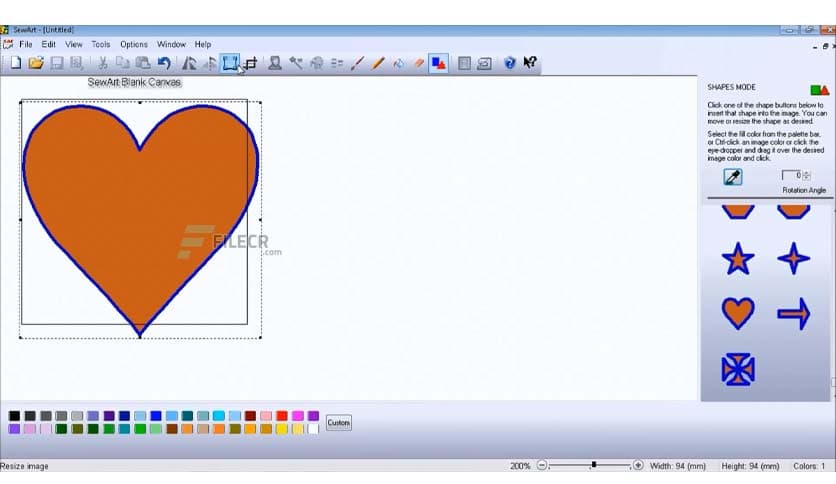Insert the heart shape button

(738, 313)
